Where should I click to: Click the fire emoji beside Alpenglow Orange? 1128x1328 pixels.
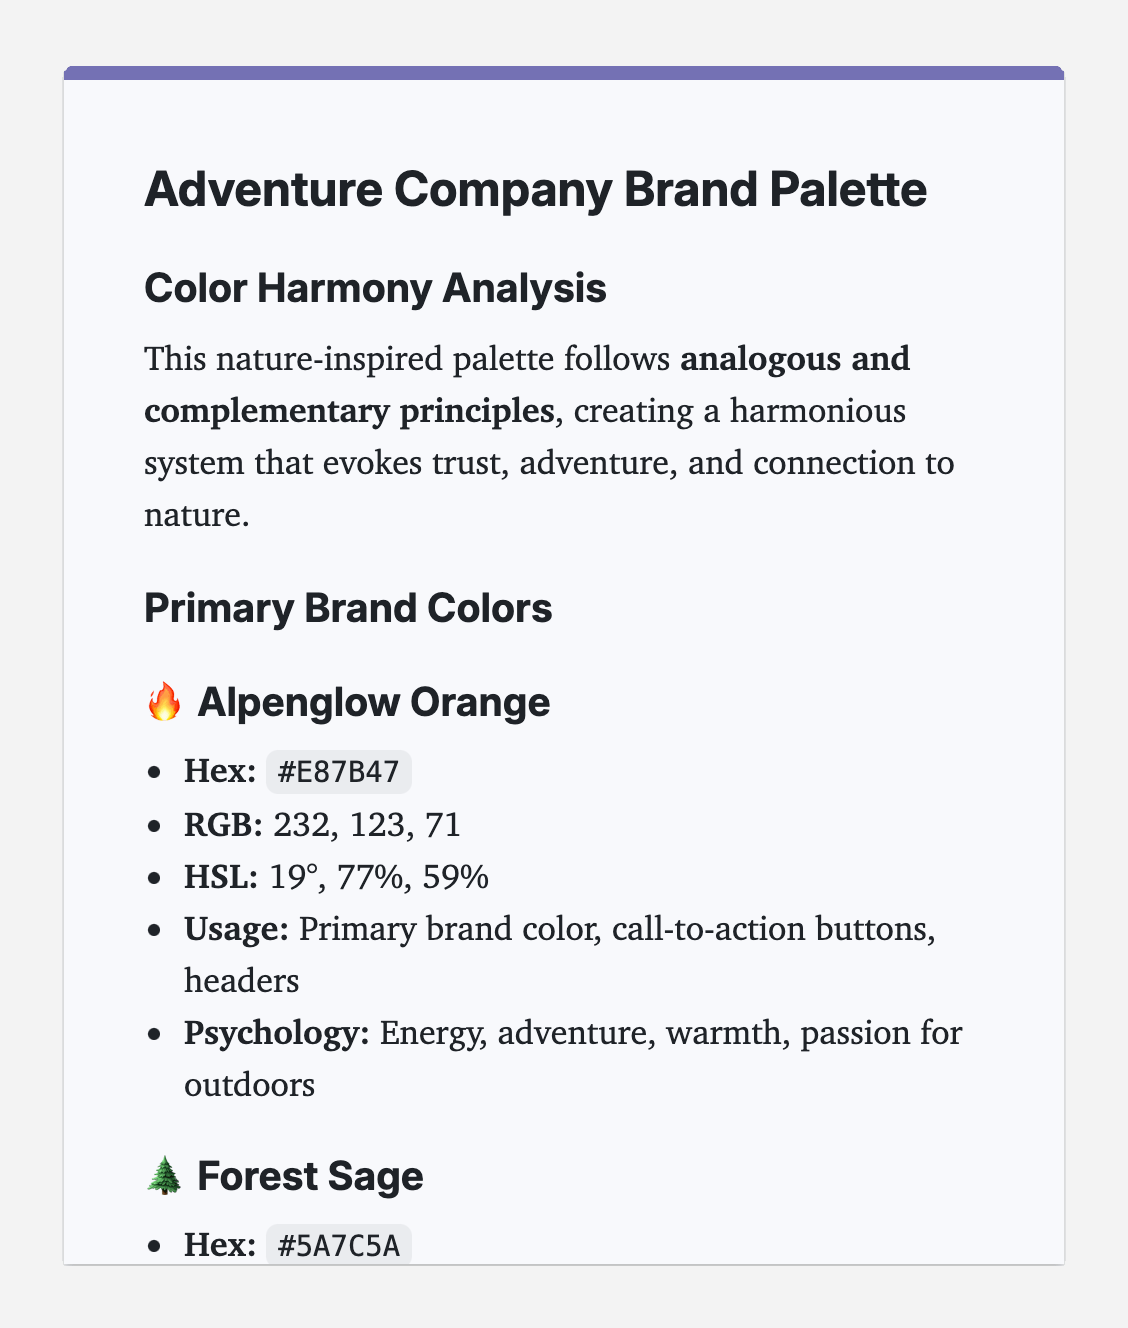tap(164, 703)
